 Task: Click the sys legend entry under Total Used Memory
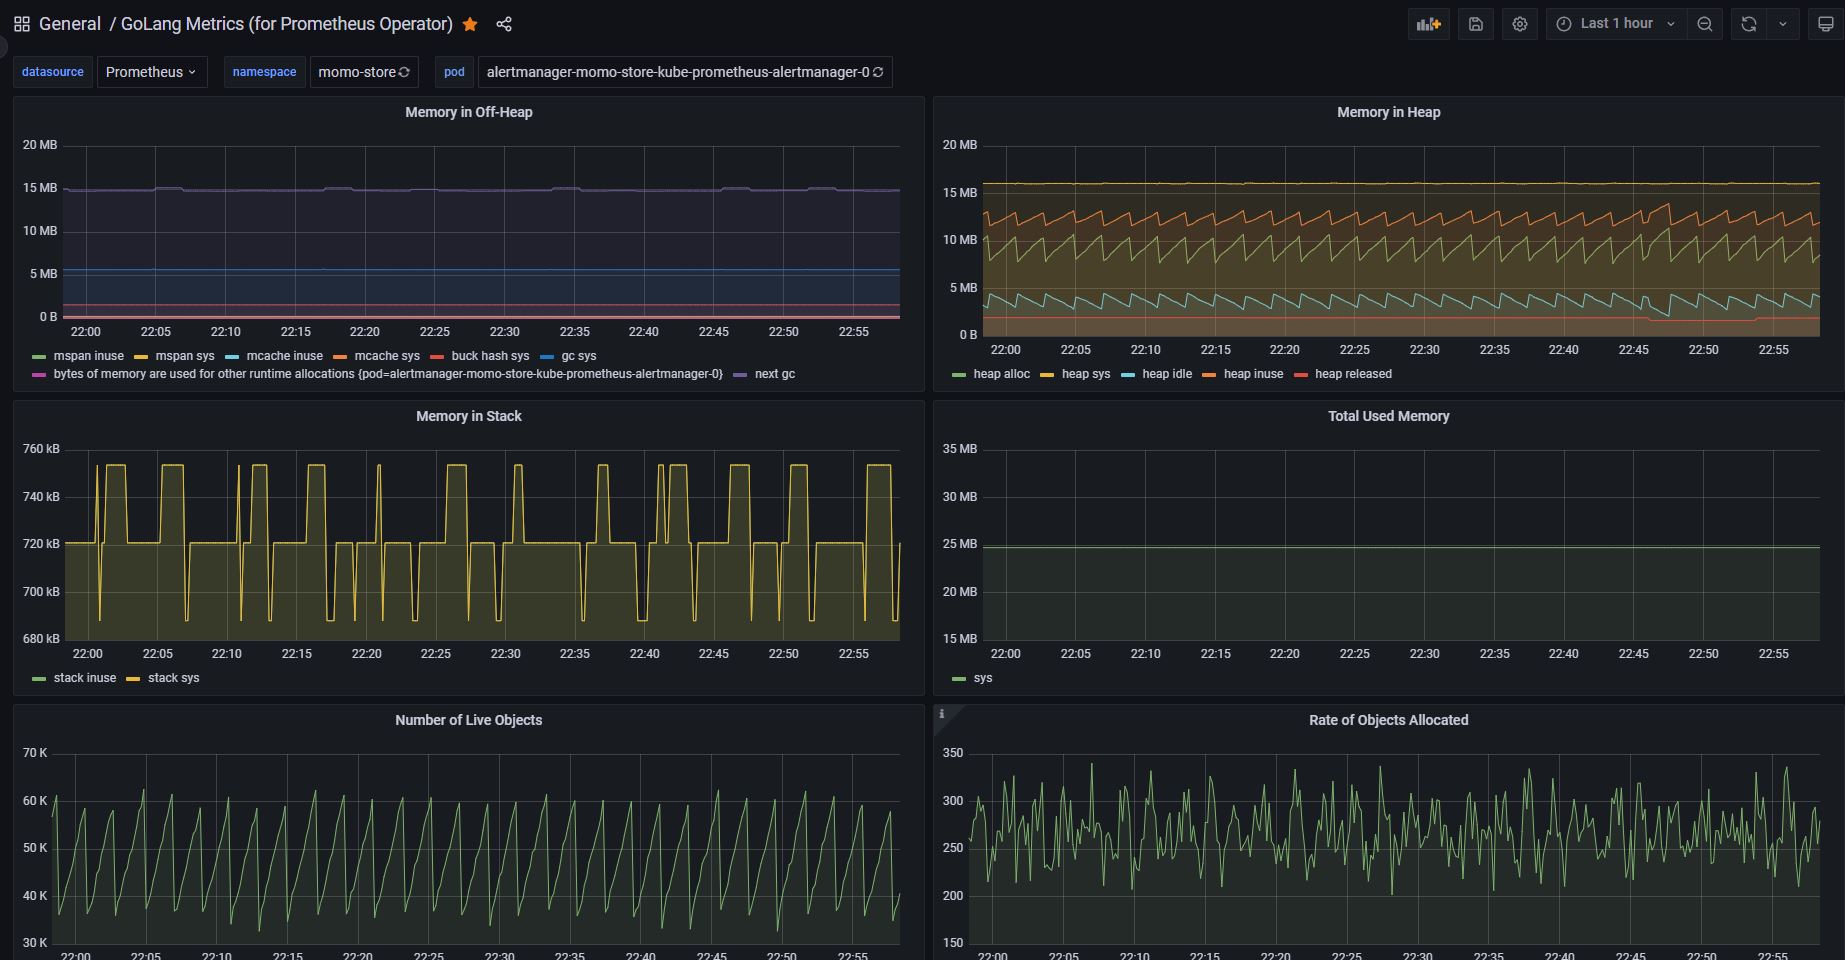pos(983,678)
